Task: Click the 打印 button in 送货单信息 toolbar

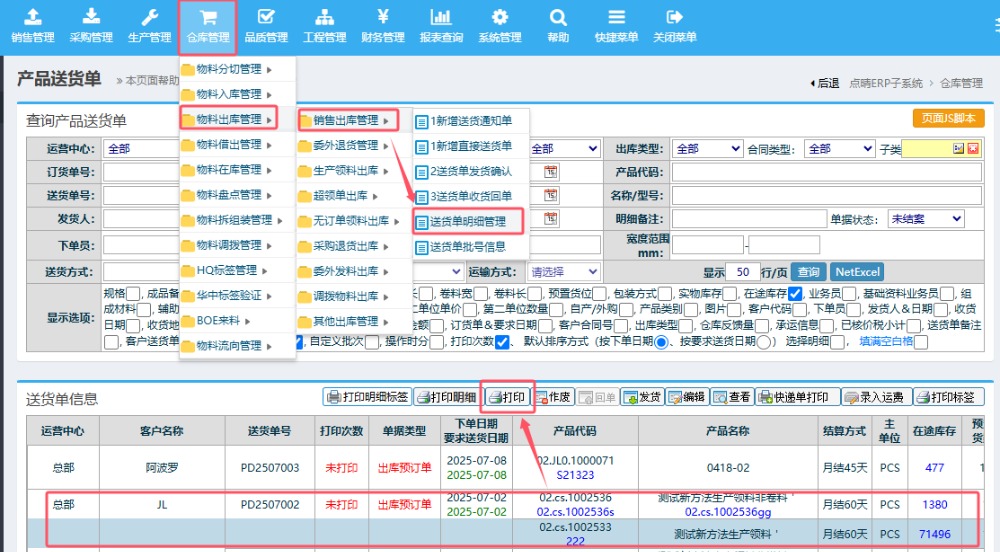Action: (x=507, y=397)
